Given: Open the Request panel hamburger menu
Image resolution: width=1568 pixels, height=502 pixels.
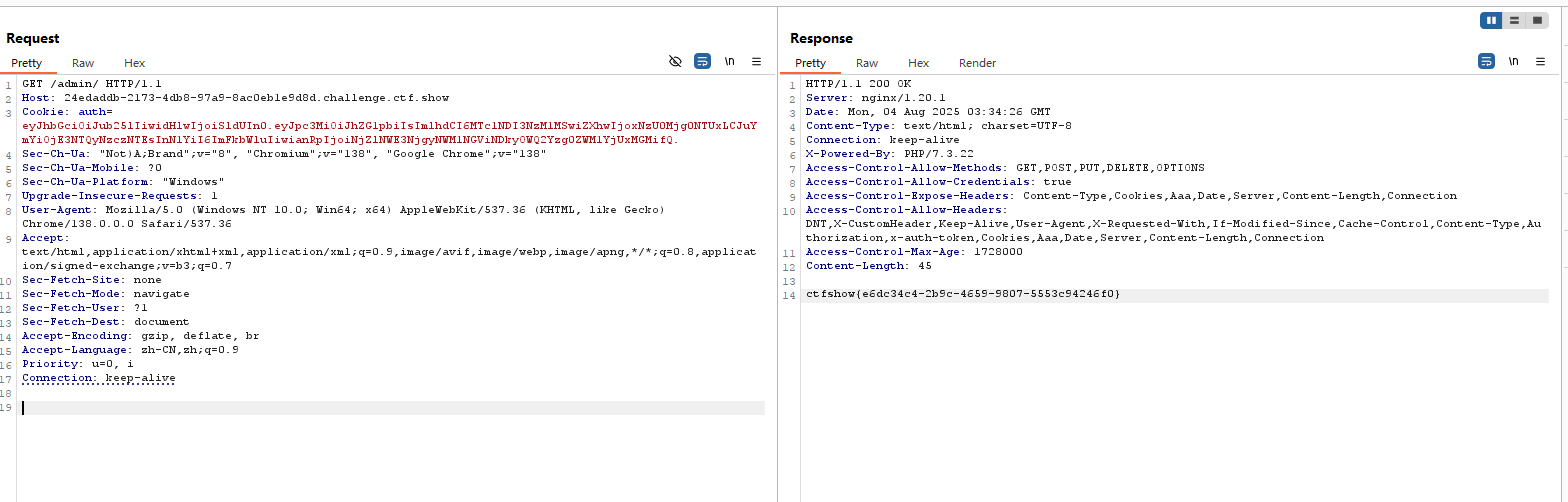Looking at the screenshot, I should [757, 61].
